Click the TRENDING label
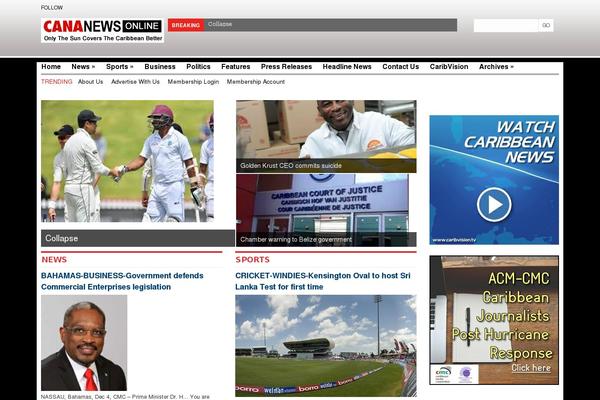Viewport: 600px width, 400px height. coord(56,82)
